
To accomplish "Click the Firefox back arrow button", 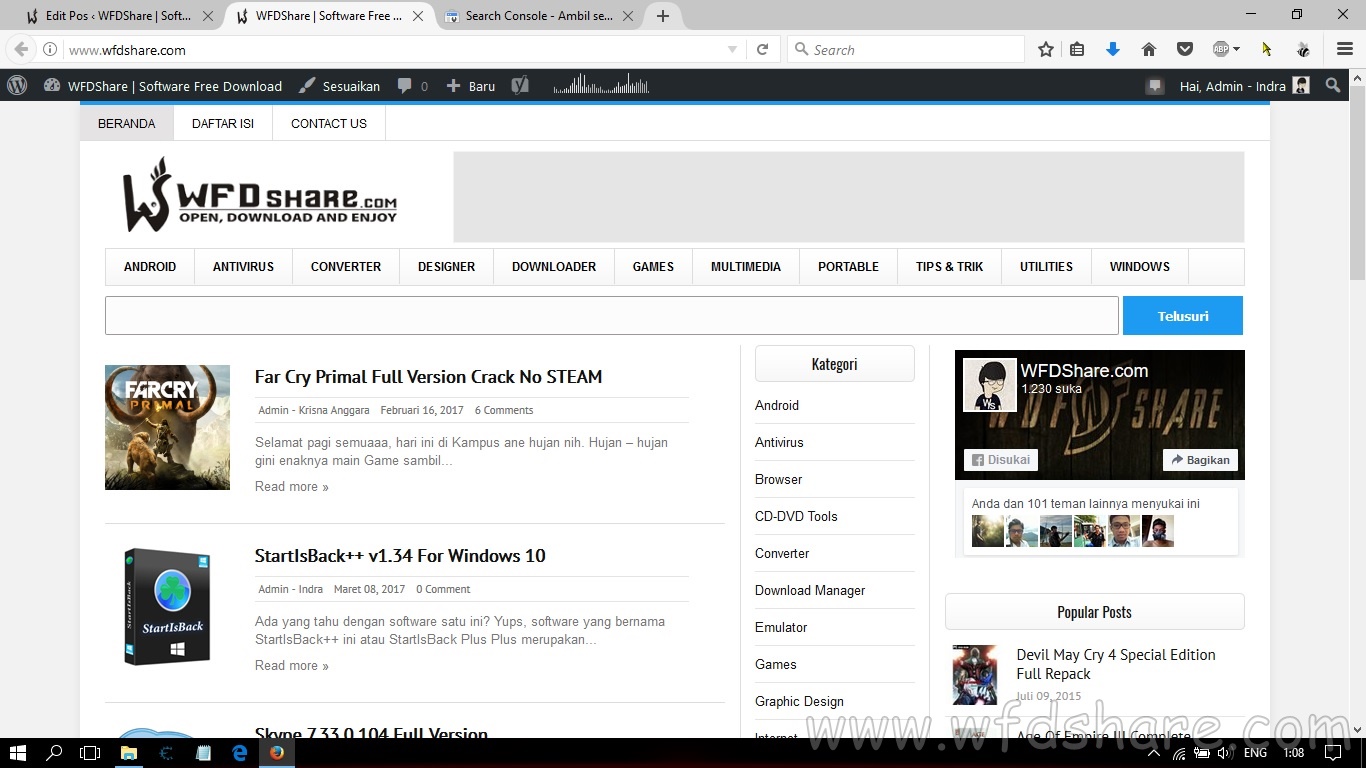I will click(21, 49).
